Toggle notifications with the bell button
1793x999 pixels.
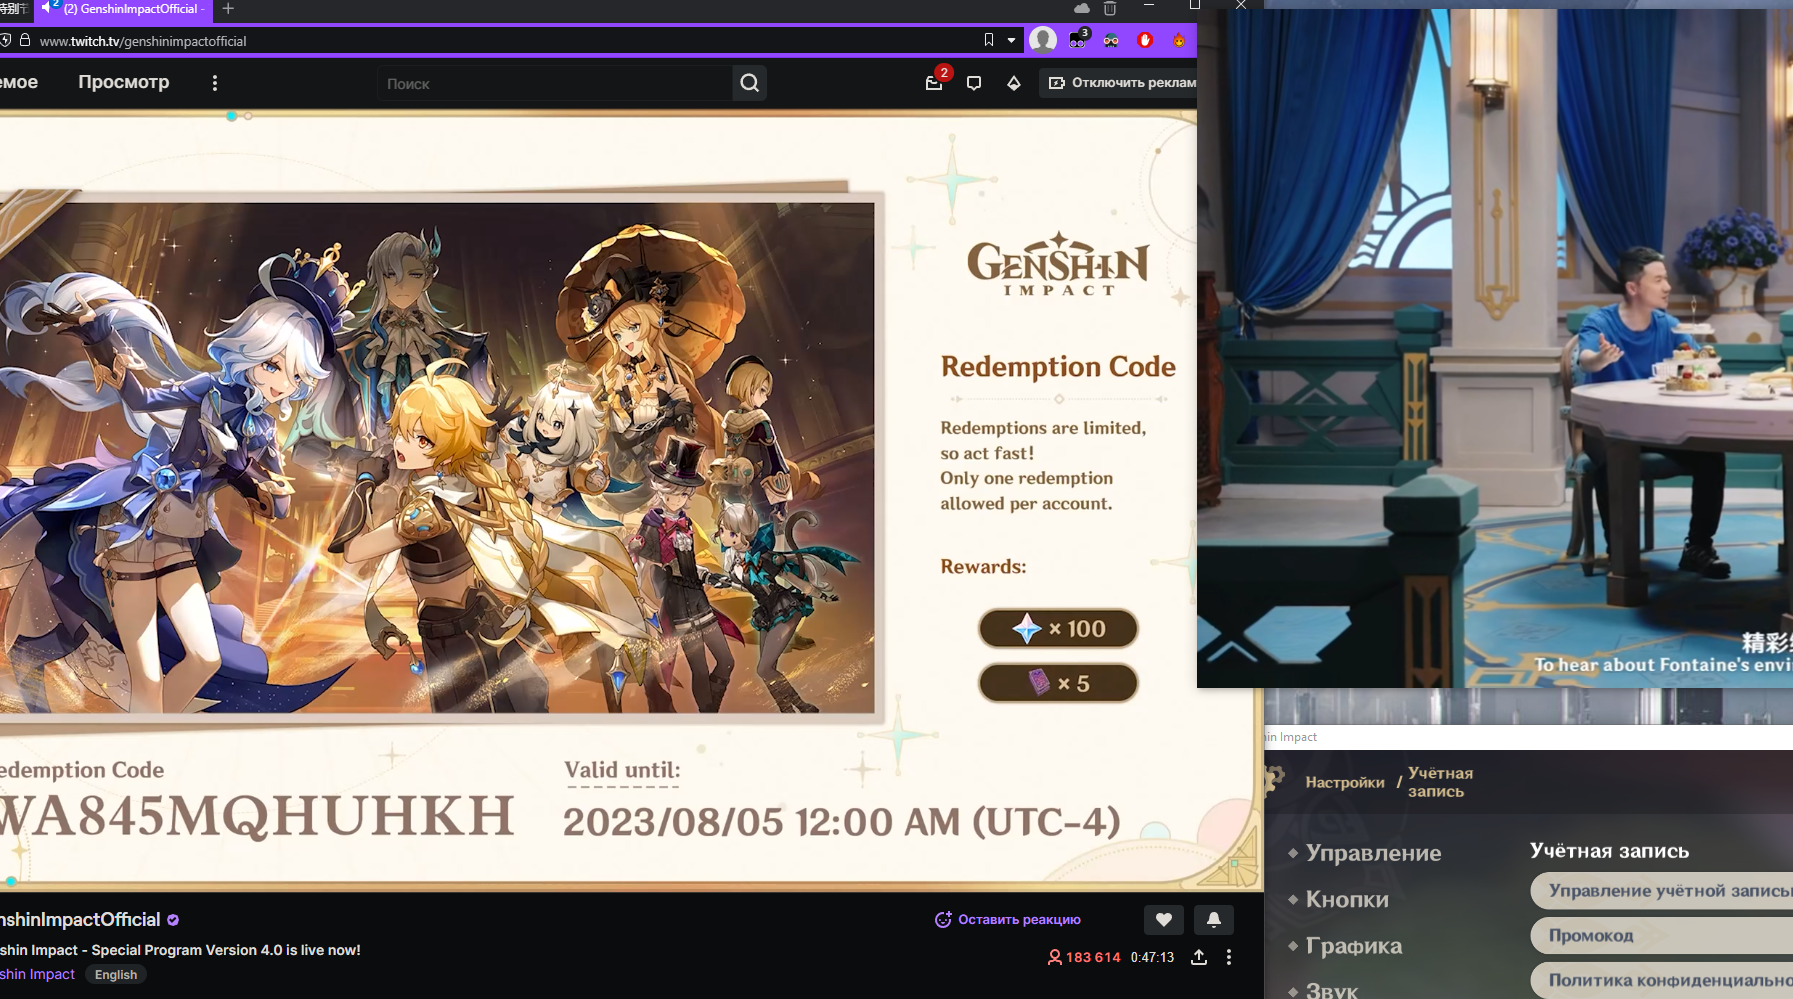click(x=1214, y=920)
